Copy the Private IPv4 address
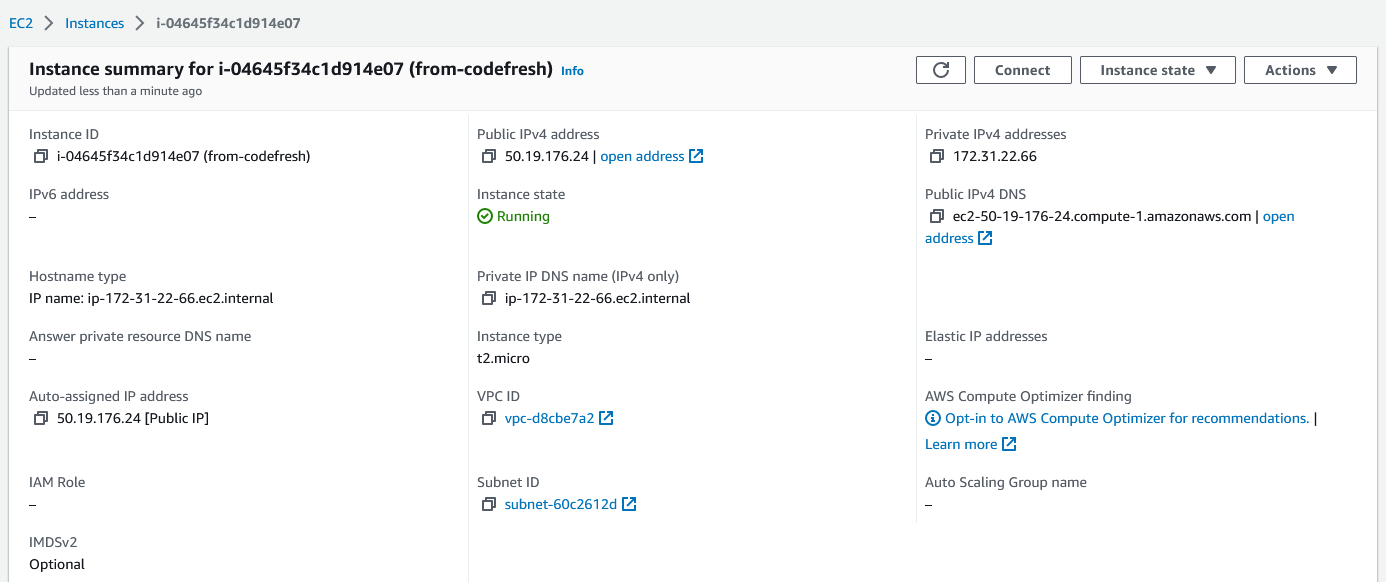The height and width of the screenshot is (582, 1386). pyautogui.click(x=937, y=157)
